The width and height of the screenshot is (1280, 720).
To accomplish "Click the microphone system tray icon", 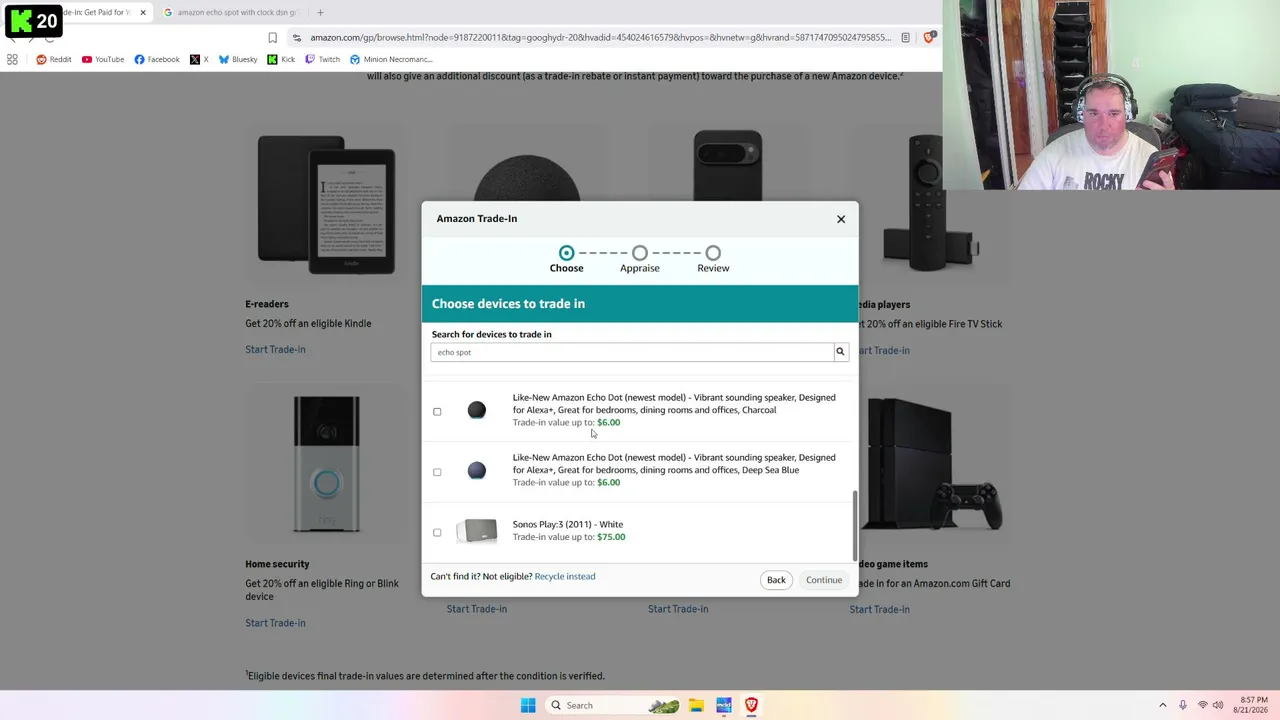I will [1182, 705].
